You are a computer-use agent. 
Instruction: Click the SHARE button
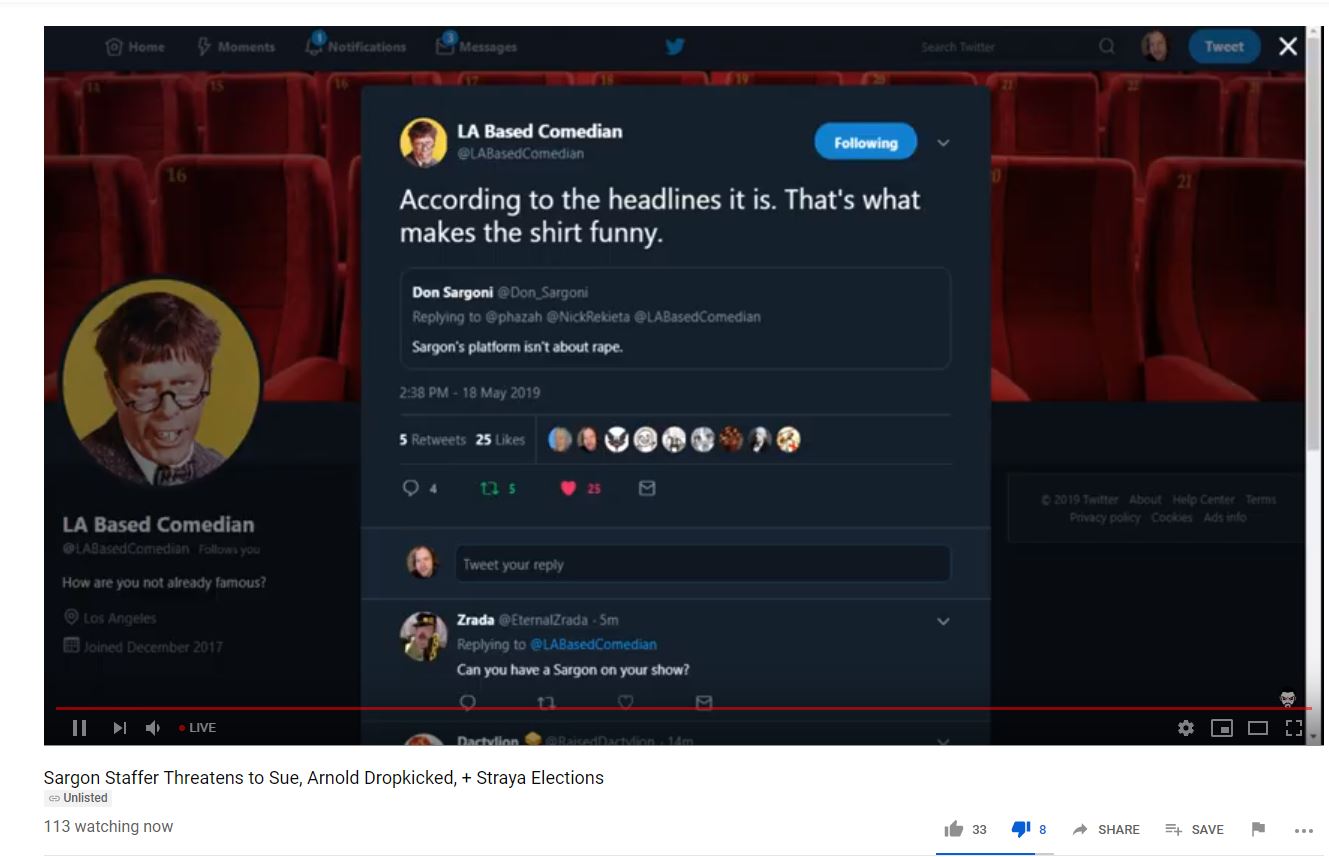(x=1106, y=829)
